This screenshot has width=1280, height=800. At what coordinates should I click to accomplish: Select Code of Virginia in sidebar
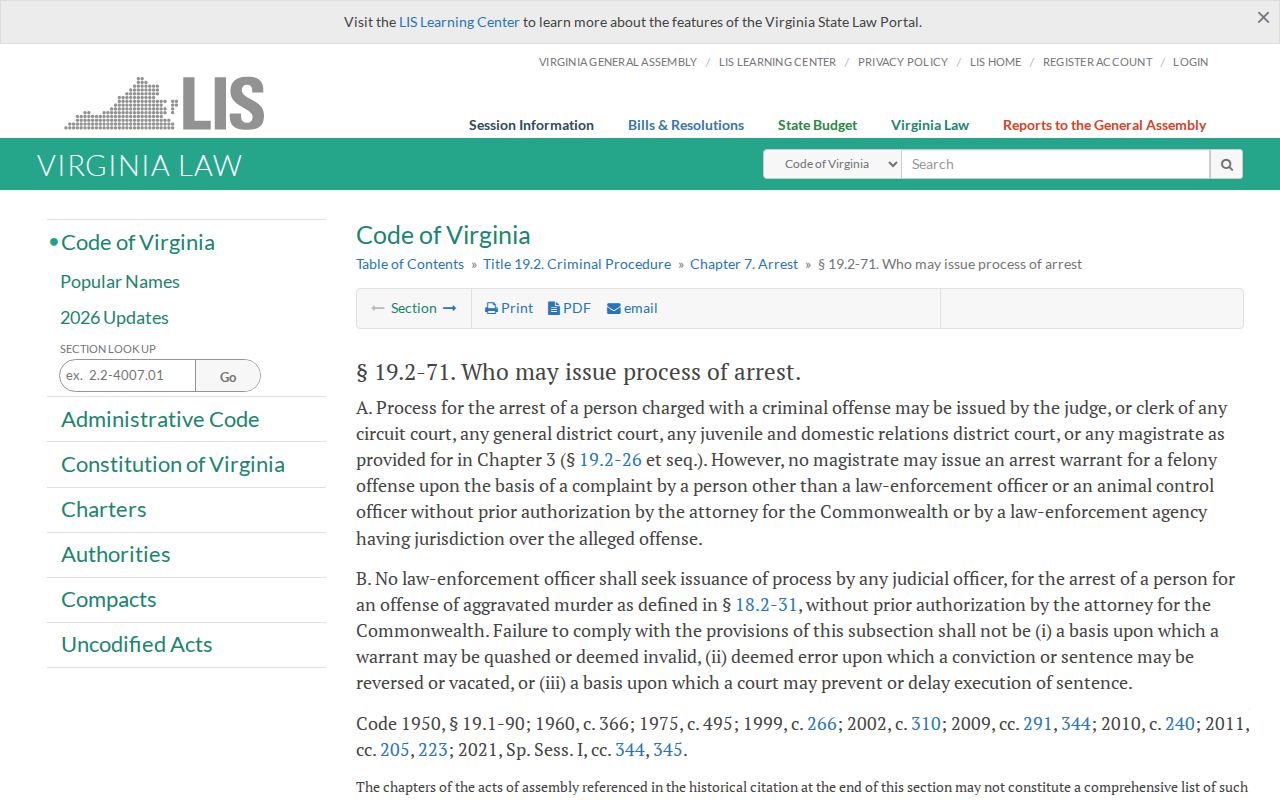(x=138, y=242)
